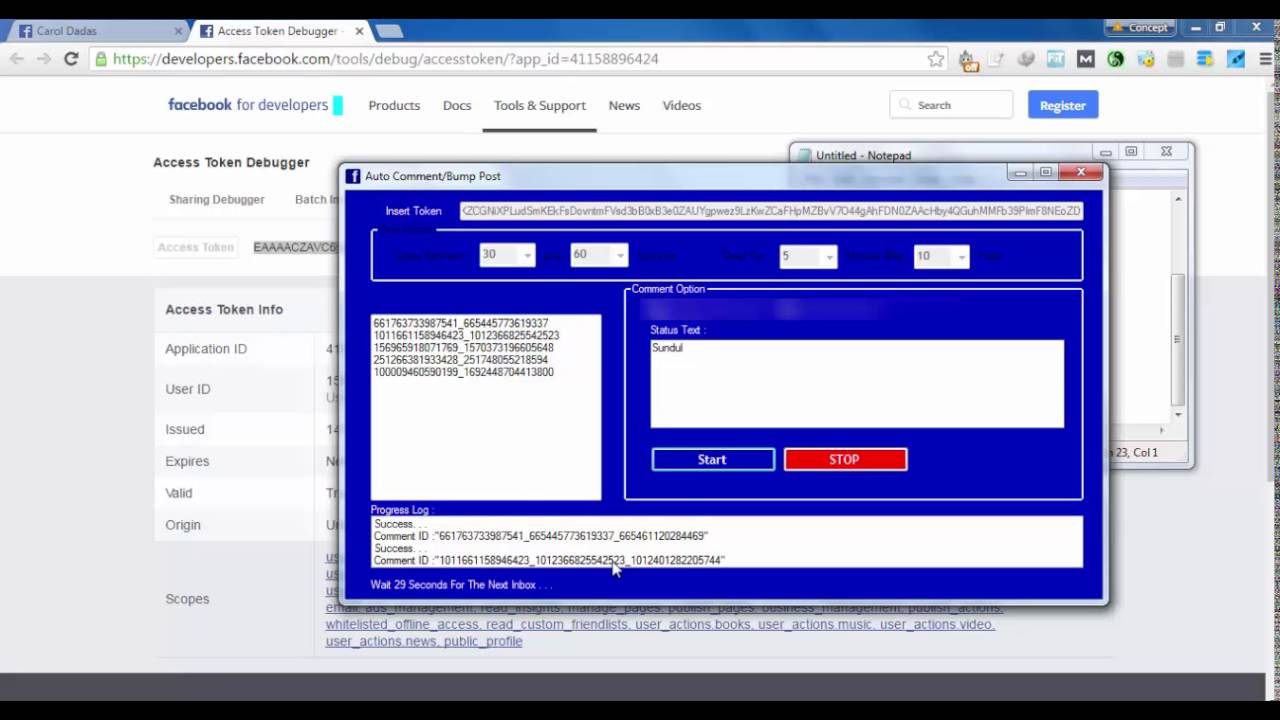
Task: Click the gray globe extension icon
Action: coord(1026,59)
